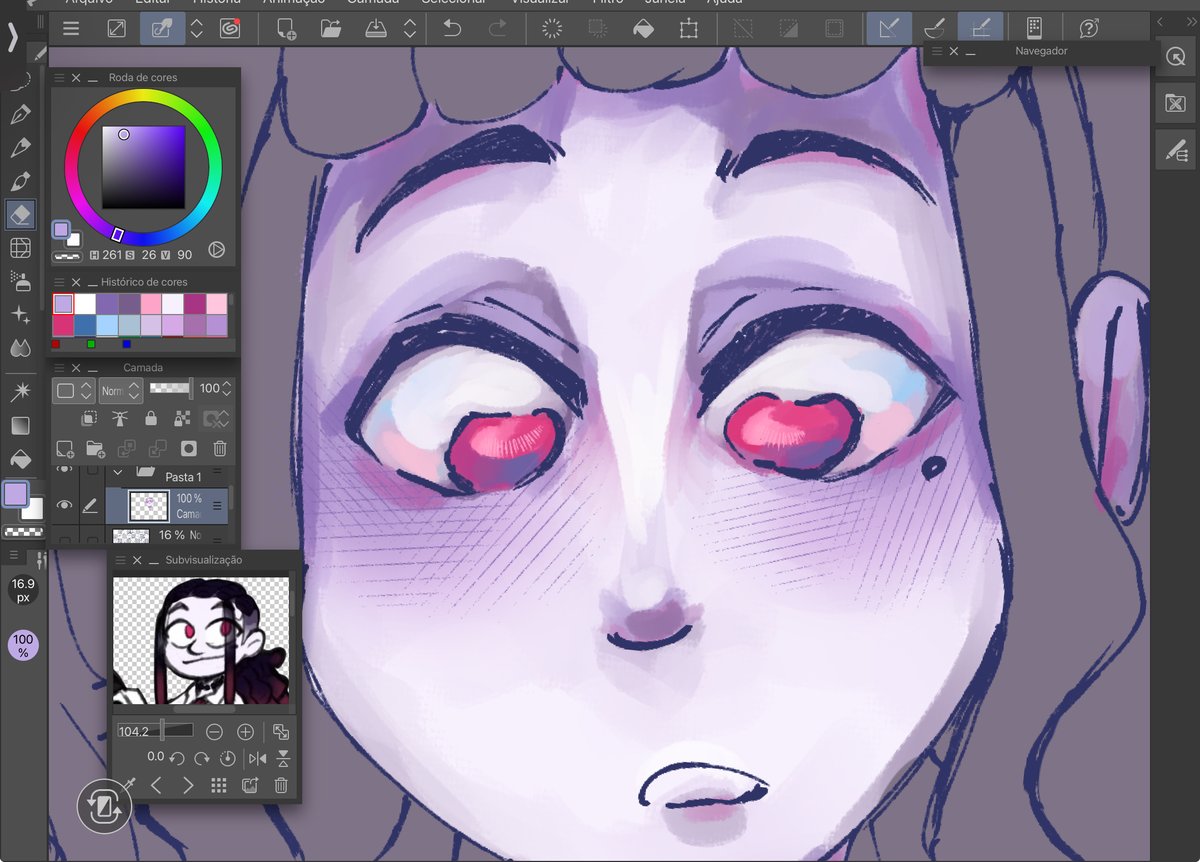
Task: Delete image with Subvisualização trash icon
Action: coord(282,786)
